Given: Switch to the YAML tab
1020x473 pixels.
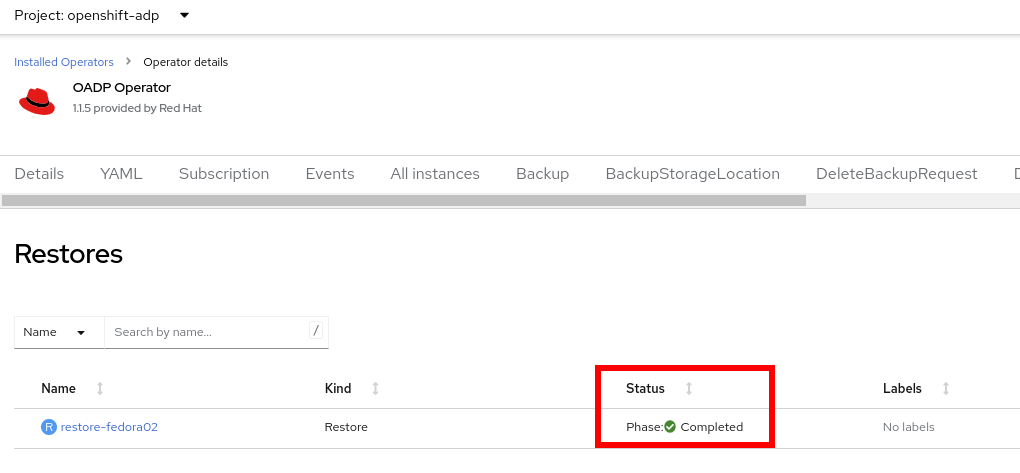Looking at the screenshot, I should coord(121,174).
